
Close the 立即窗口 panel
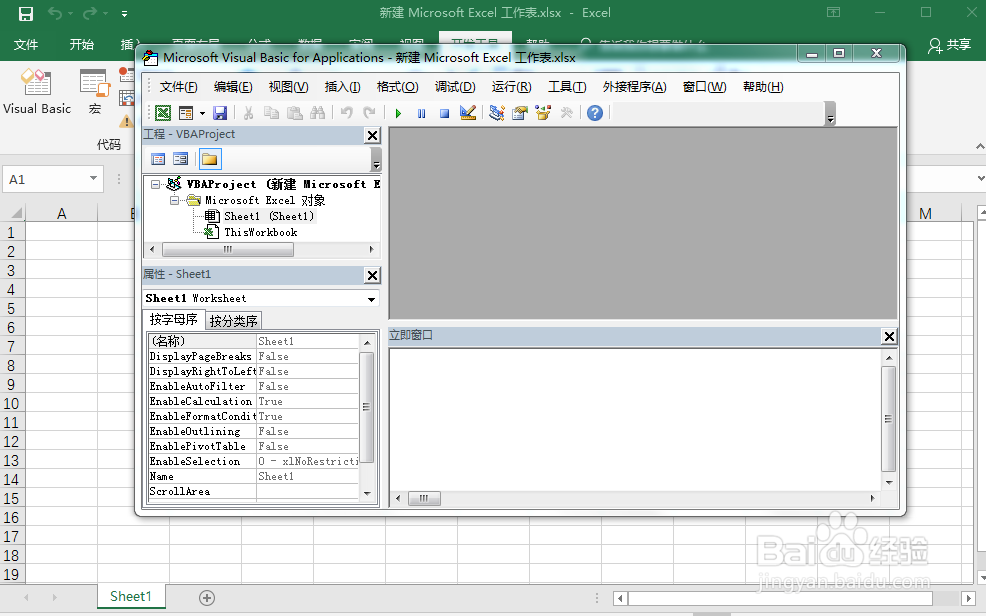889,336
